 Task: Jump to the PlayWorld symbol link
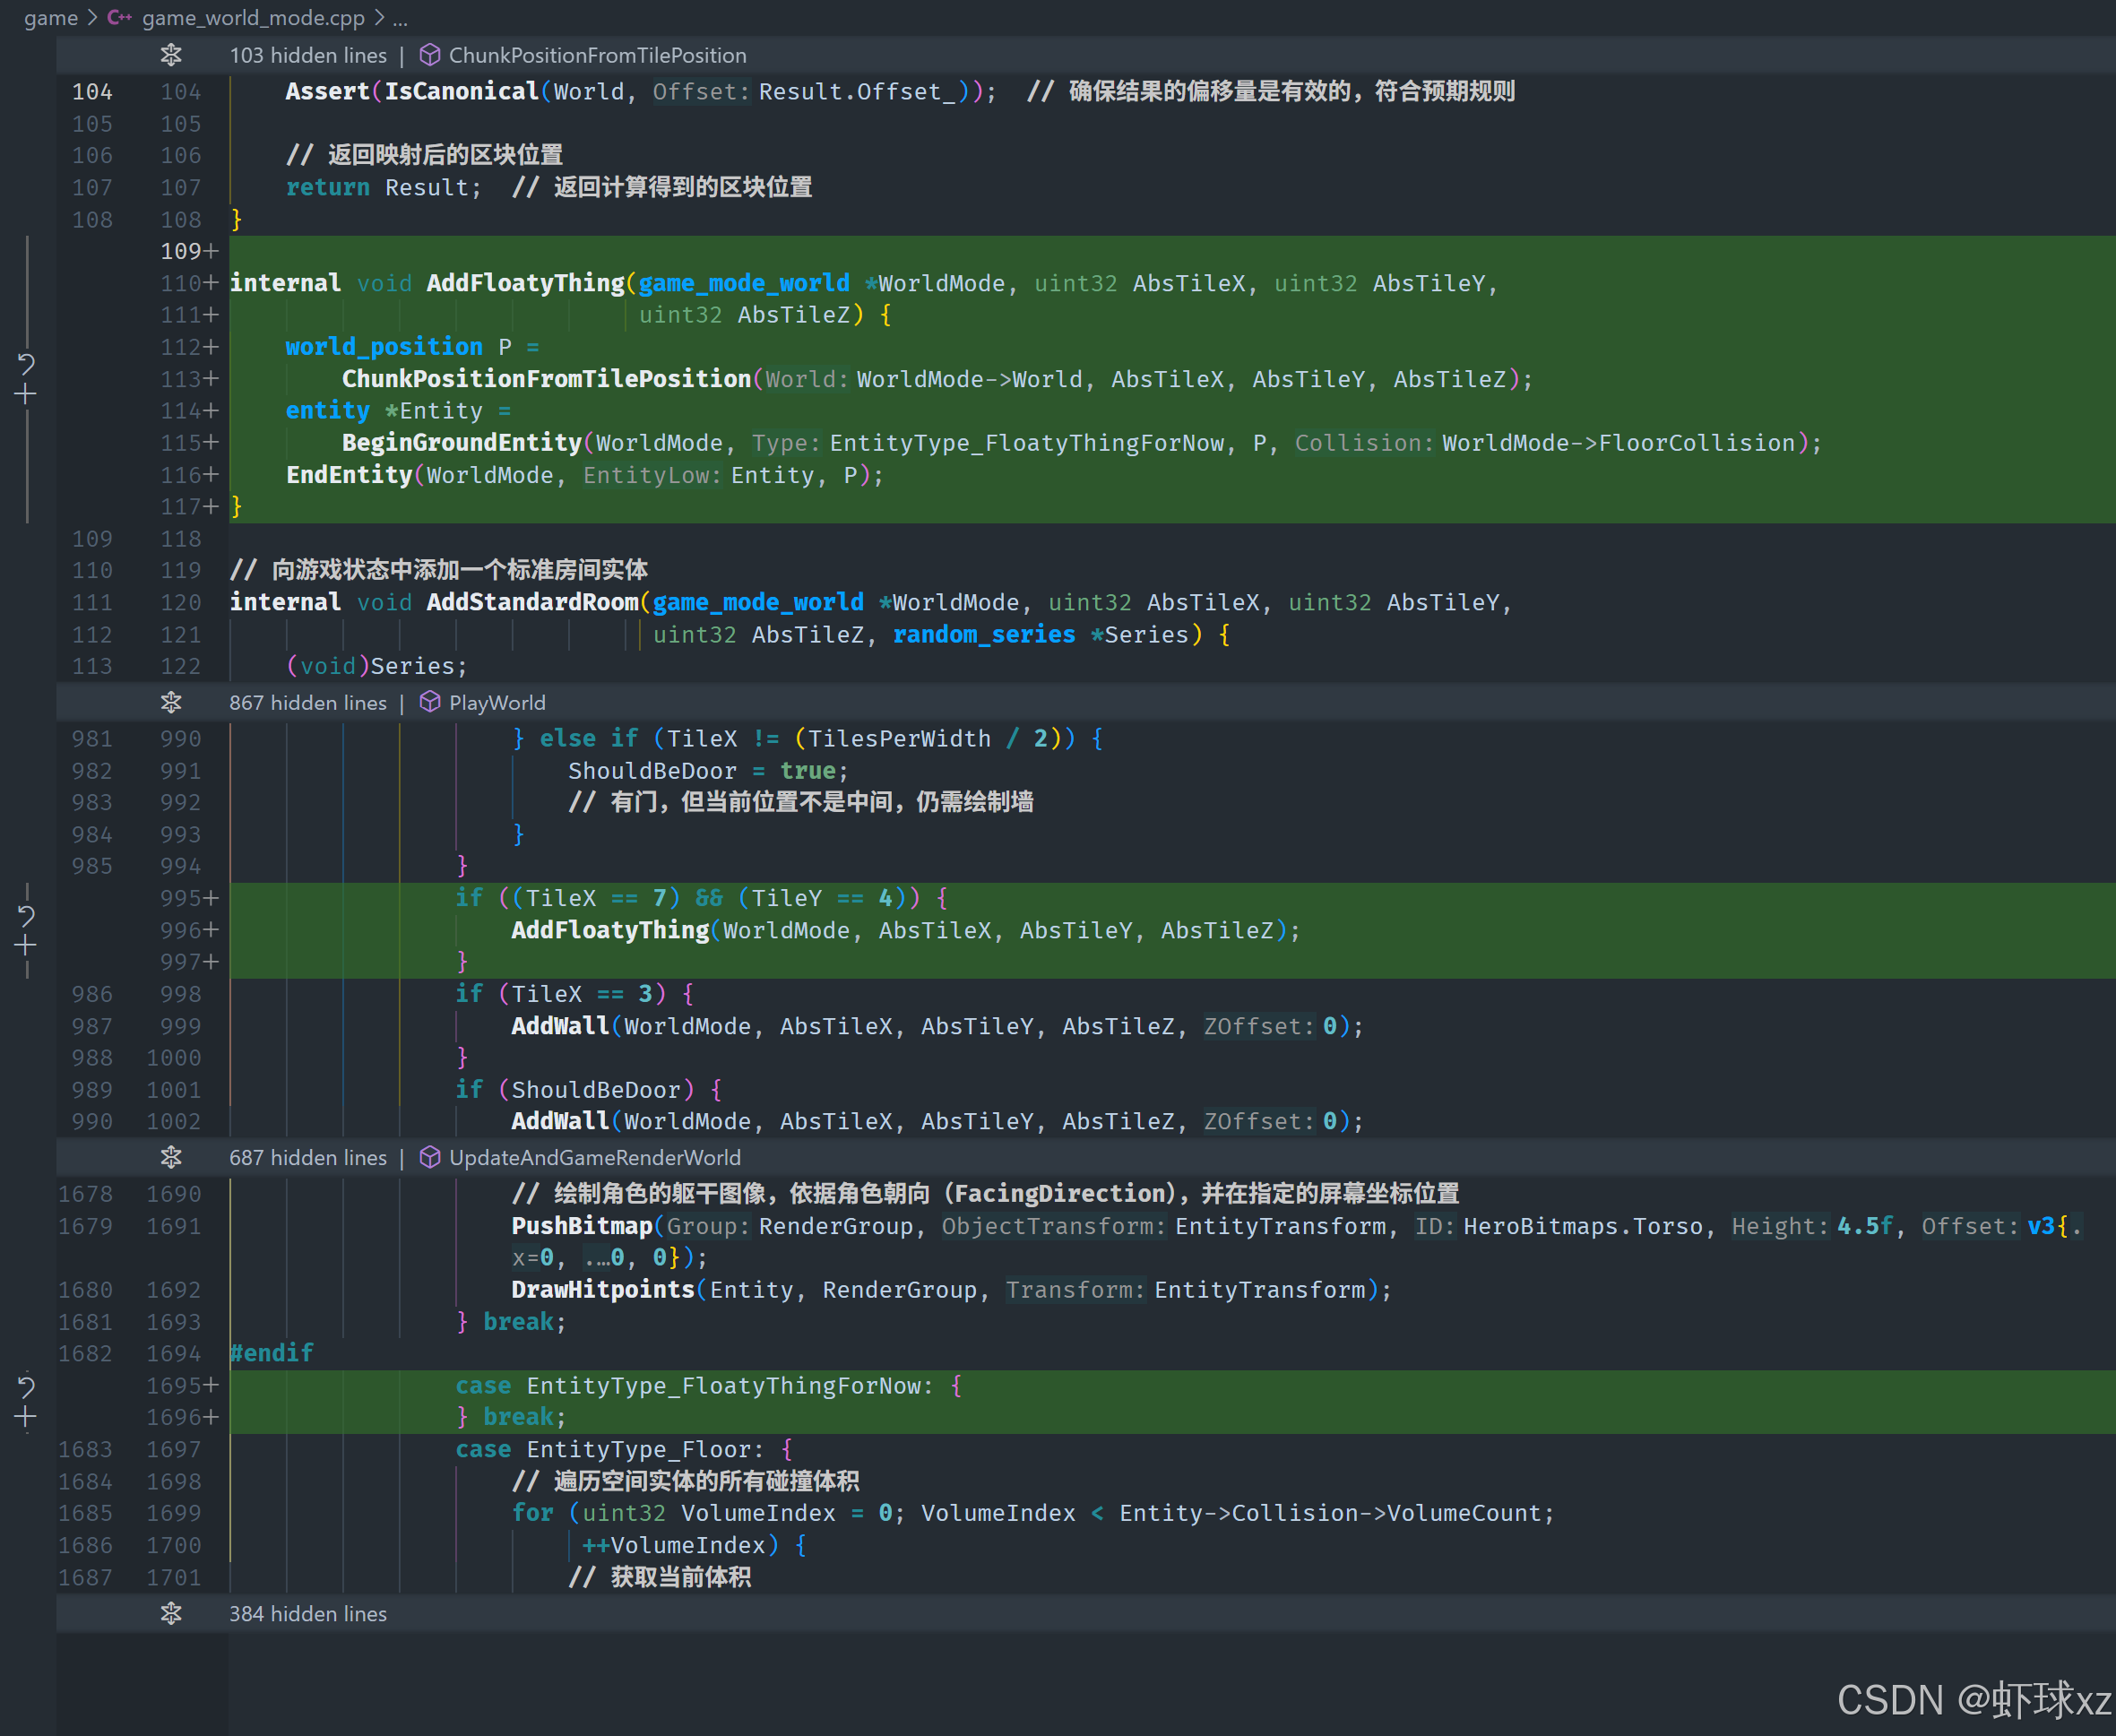point(497,702)
